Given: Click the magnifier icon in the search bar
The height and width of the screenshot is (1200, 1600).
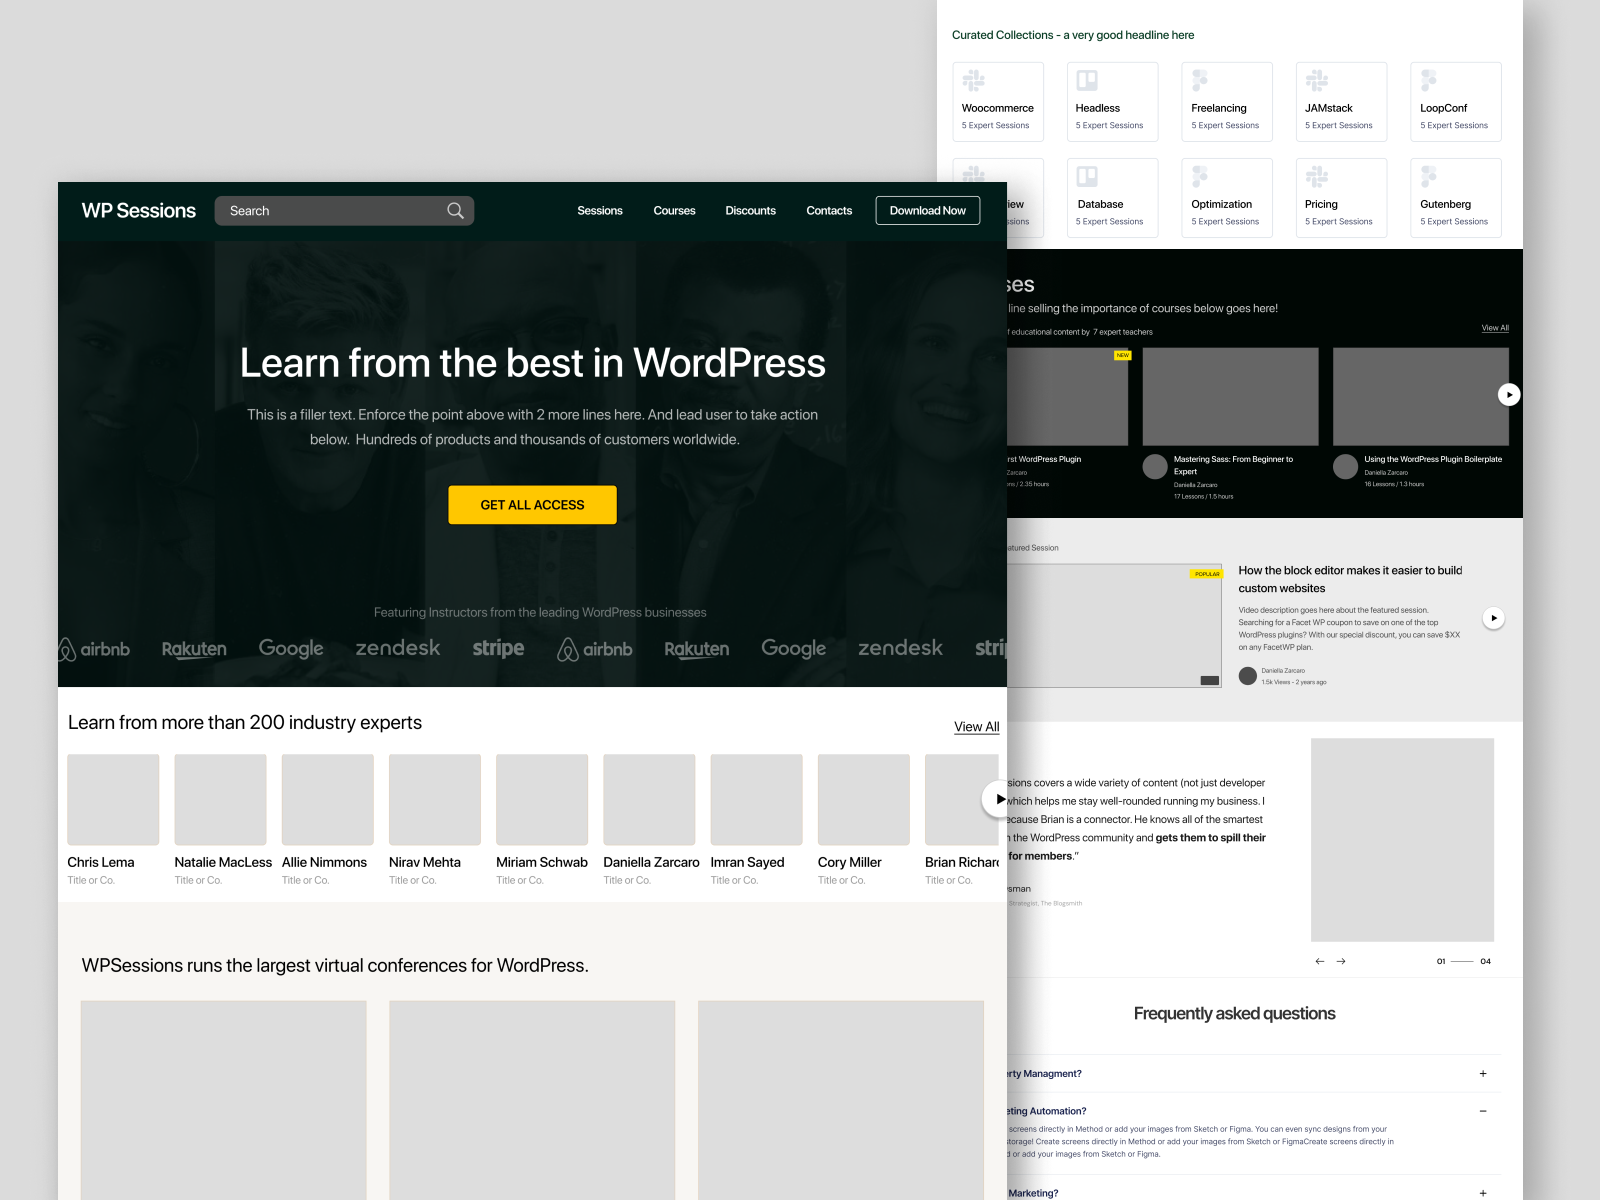Looking at the screenshot, I should 455,210.
